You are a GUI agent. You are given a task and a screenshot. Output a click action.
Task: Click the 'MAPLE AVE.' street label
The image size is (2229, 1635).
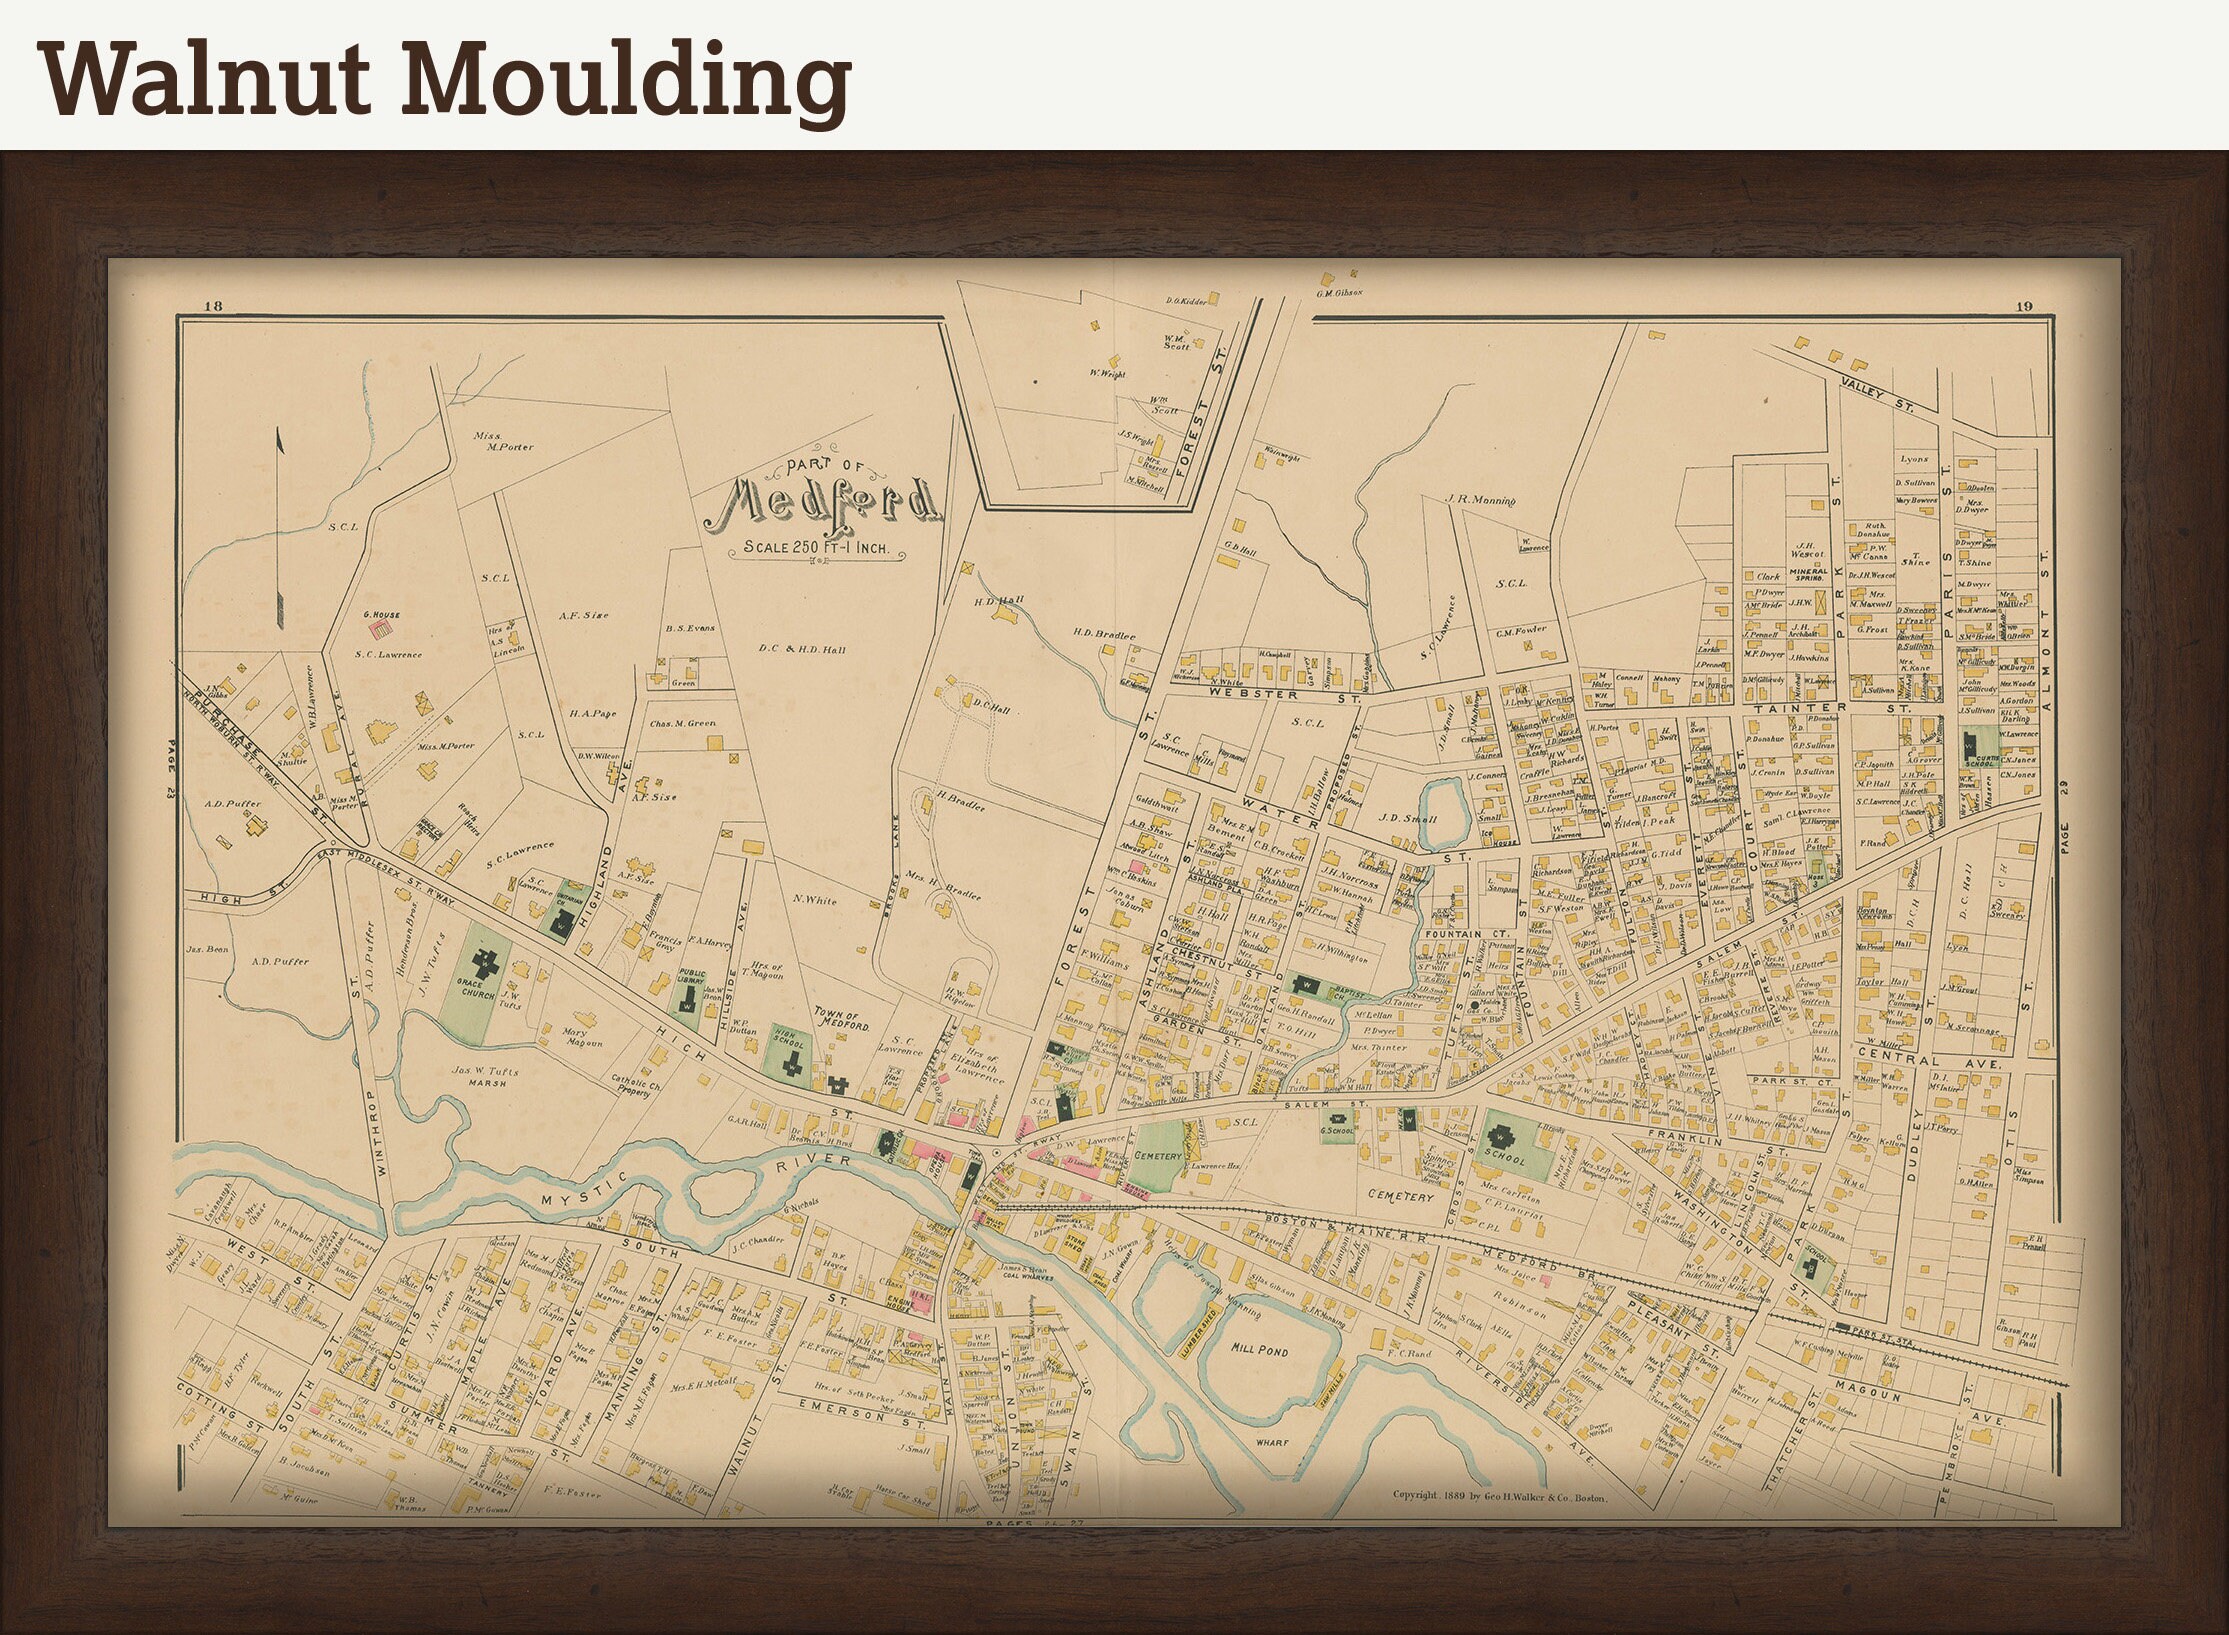pos(484,1333)
